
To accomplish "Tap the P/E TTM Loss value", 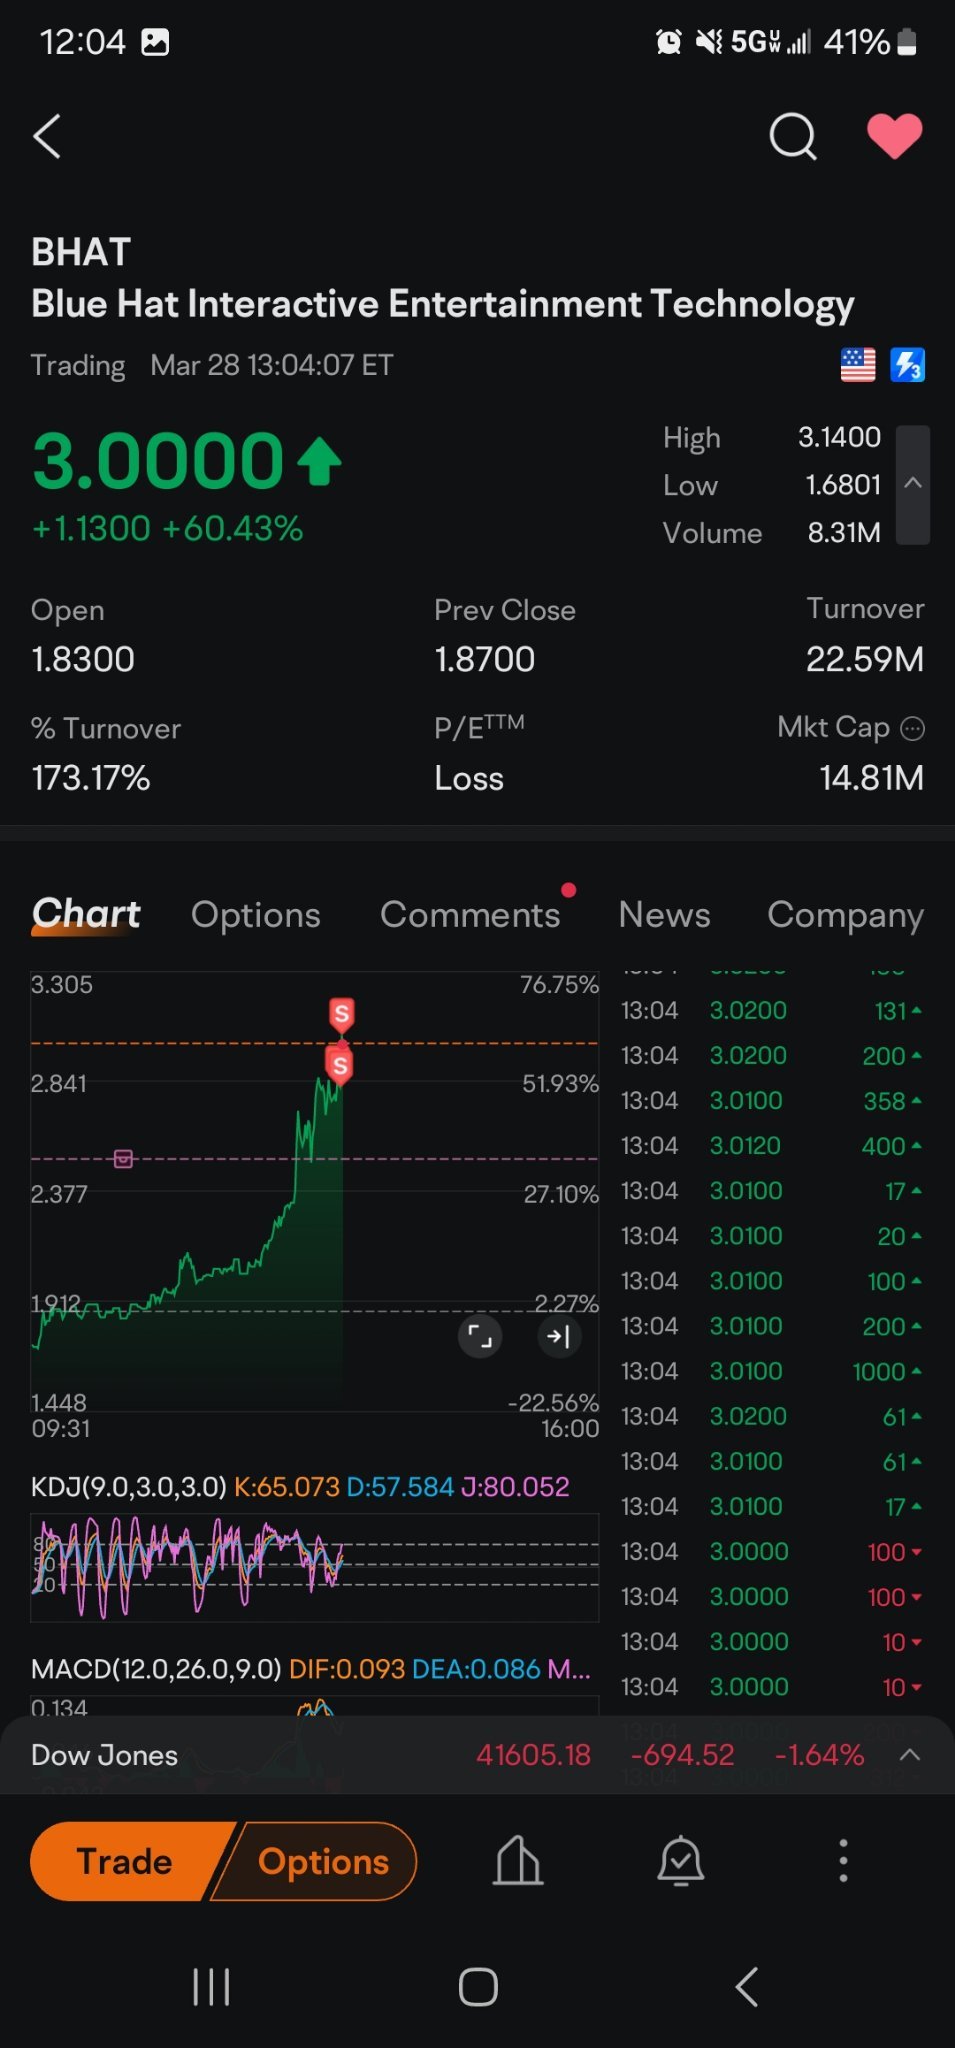I will click(469, 778).
